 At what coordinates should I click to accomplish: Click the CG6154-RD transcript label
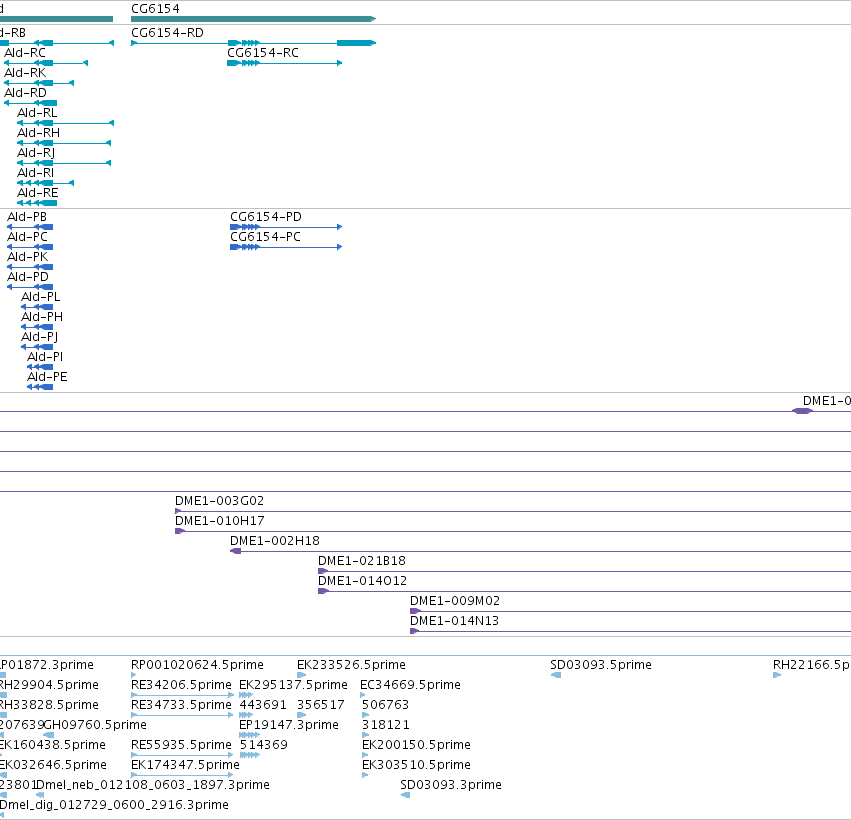[x=167, y=33]
